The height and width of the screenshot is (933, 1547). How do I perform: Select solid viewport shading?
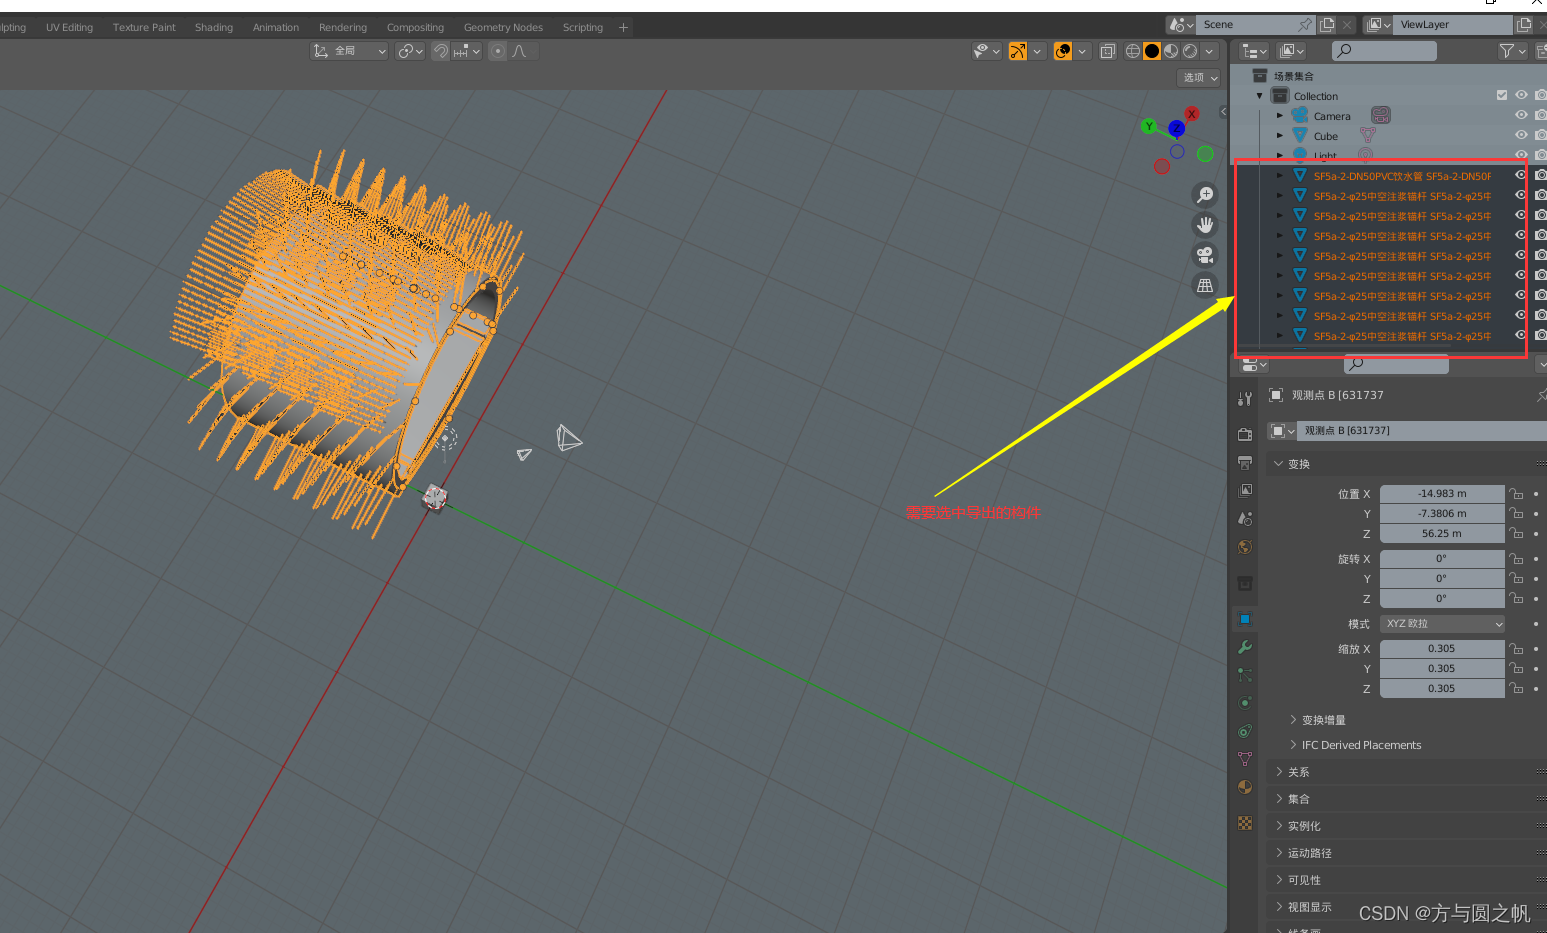pyautogui.click(x=1152, y=51)
